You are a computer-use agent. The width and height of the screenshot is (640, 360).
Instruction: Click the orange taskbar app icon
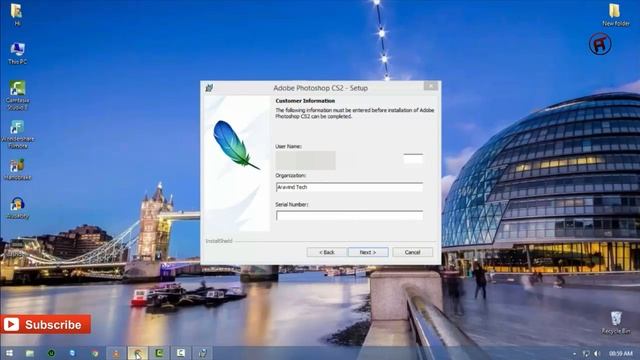point(116,353)
